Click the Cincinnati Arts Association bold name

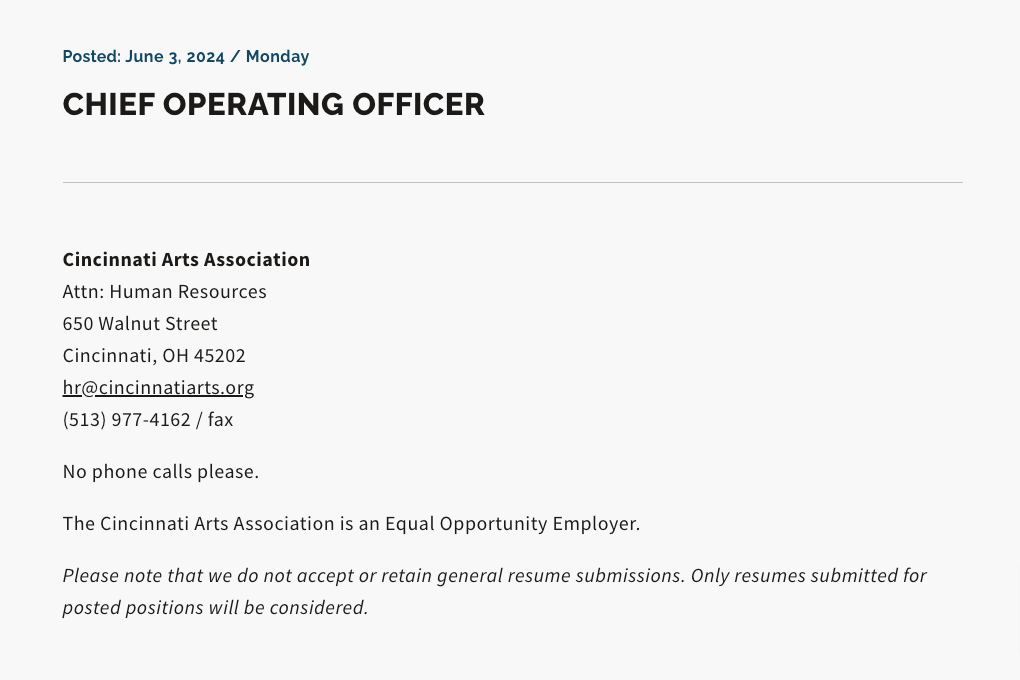tap(186, 259)
